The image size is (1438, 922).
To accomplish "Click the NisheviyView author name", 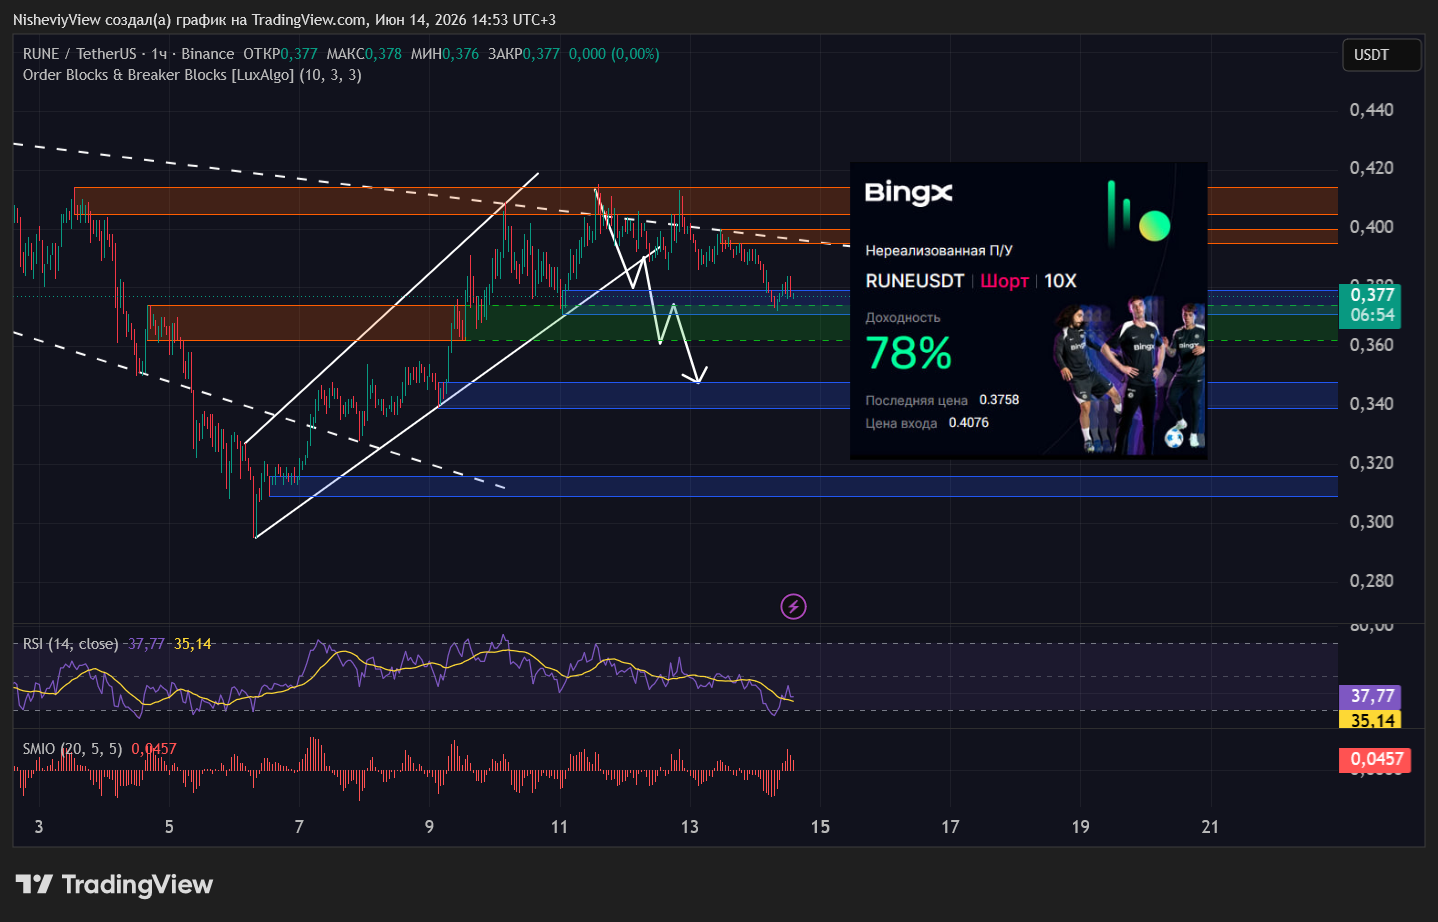I will [x=57, y=20].
